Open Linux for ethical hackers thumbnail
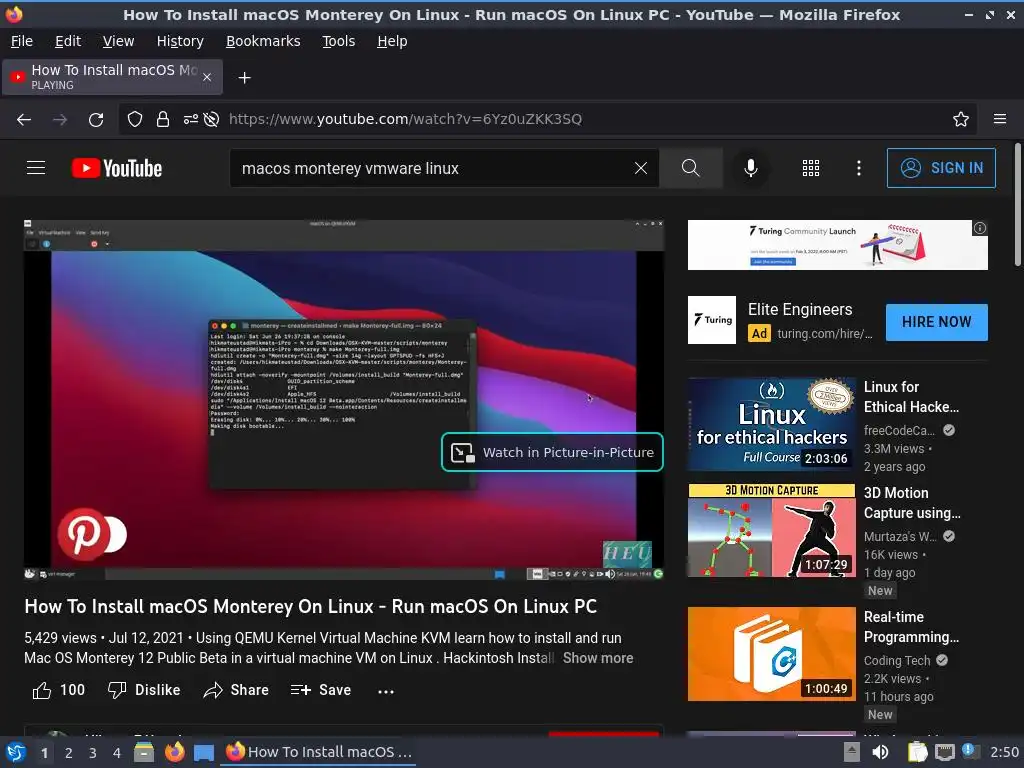 click(771, 424)
